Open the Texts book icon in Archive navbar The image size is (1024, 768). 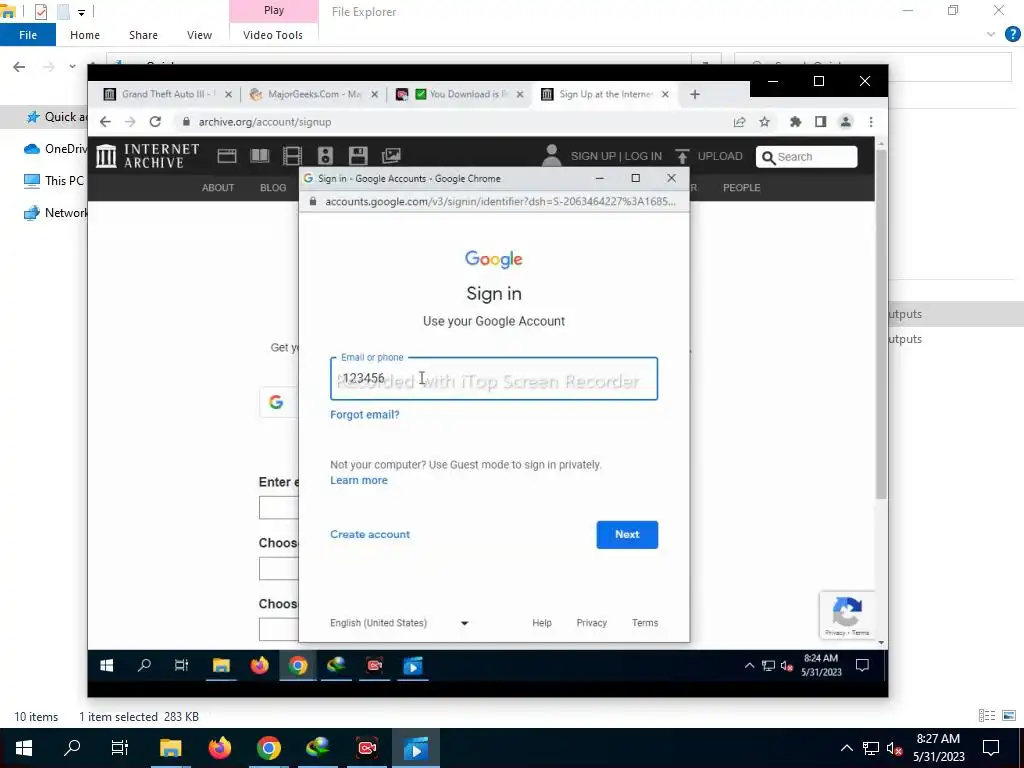259,155
